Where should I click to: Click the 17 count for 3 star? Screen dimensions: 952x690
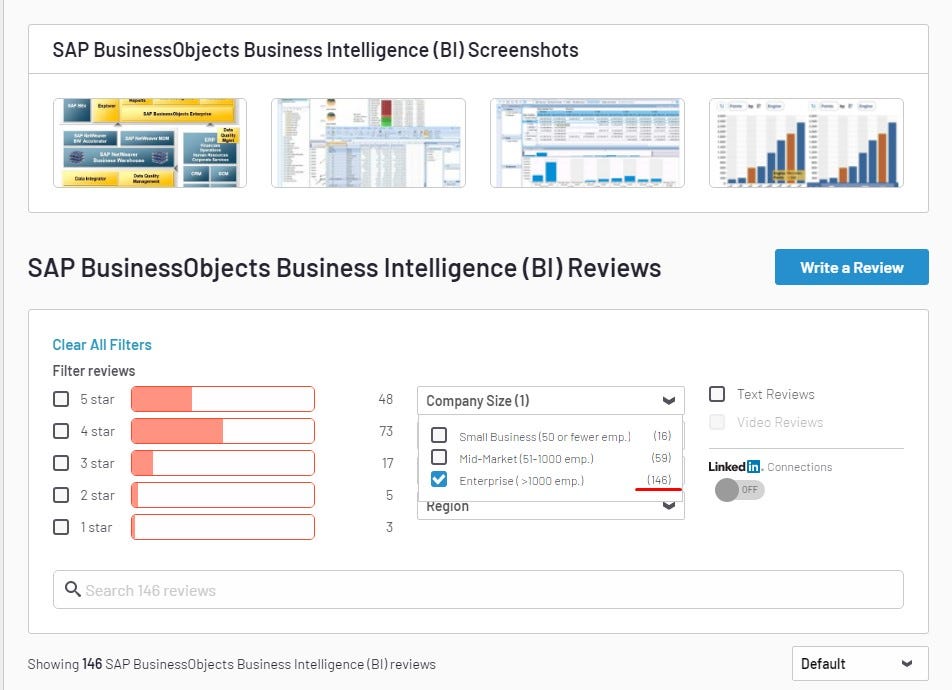(x=387, y=463)
